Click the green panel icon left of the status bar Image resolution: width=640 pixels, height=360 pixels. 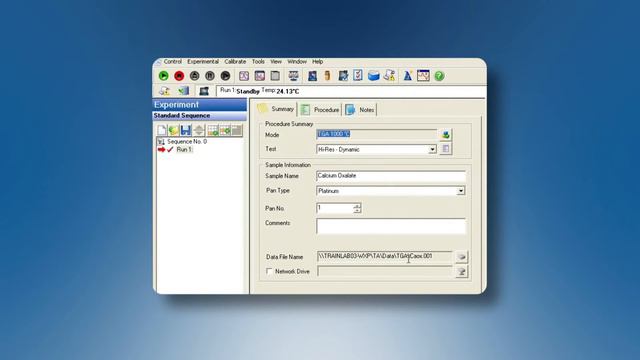pyautogui.click(x=183, y=91)
